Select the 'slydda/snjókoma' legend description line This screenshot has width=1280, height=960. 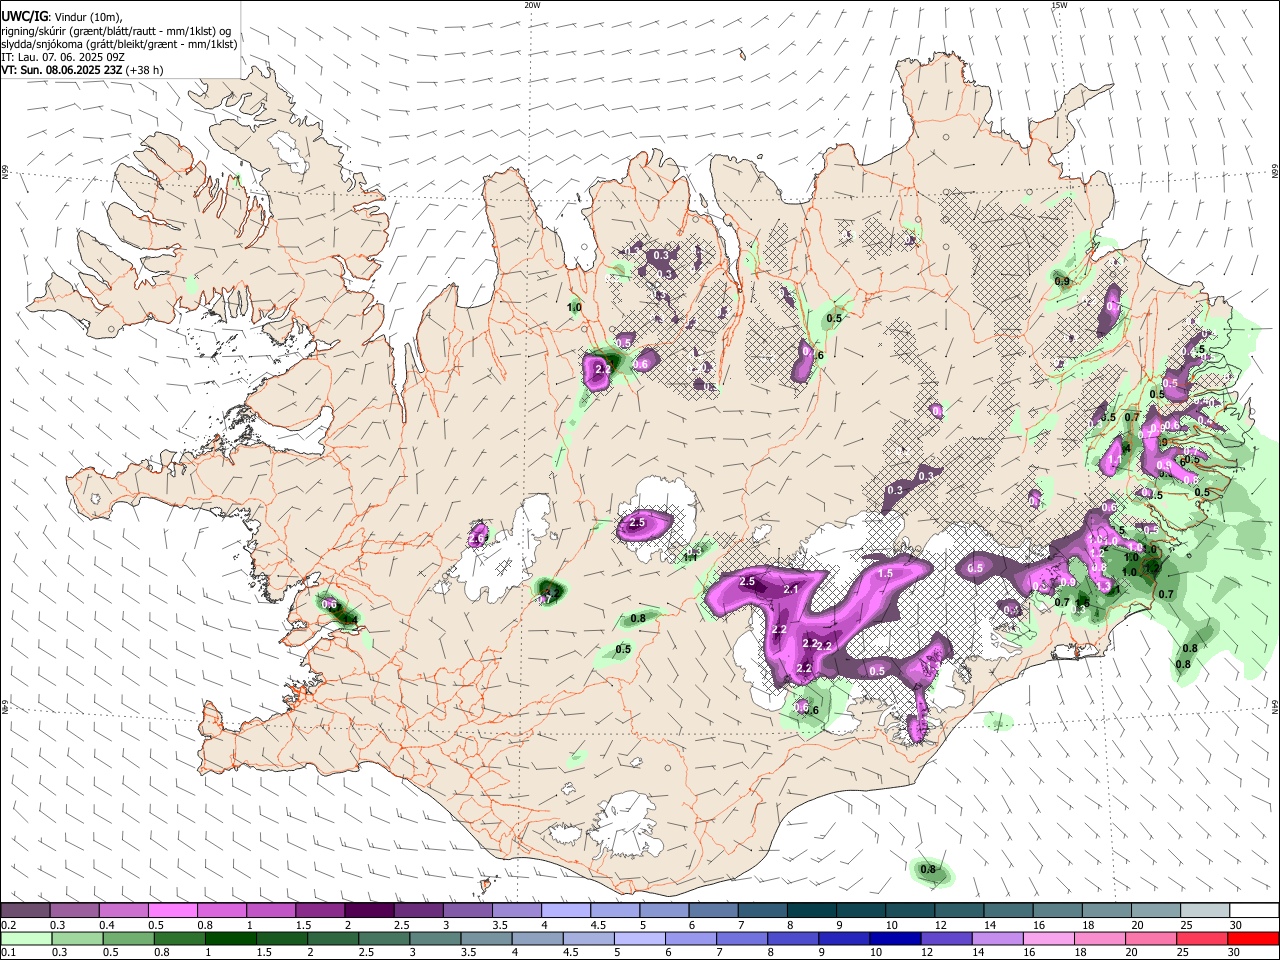(x=119, y=44)
